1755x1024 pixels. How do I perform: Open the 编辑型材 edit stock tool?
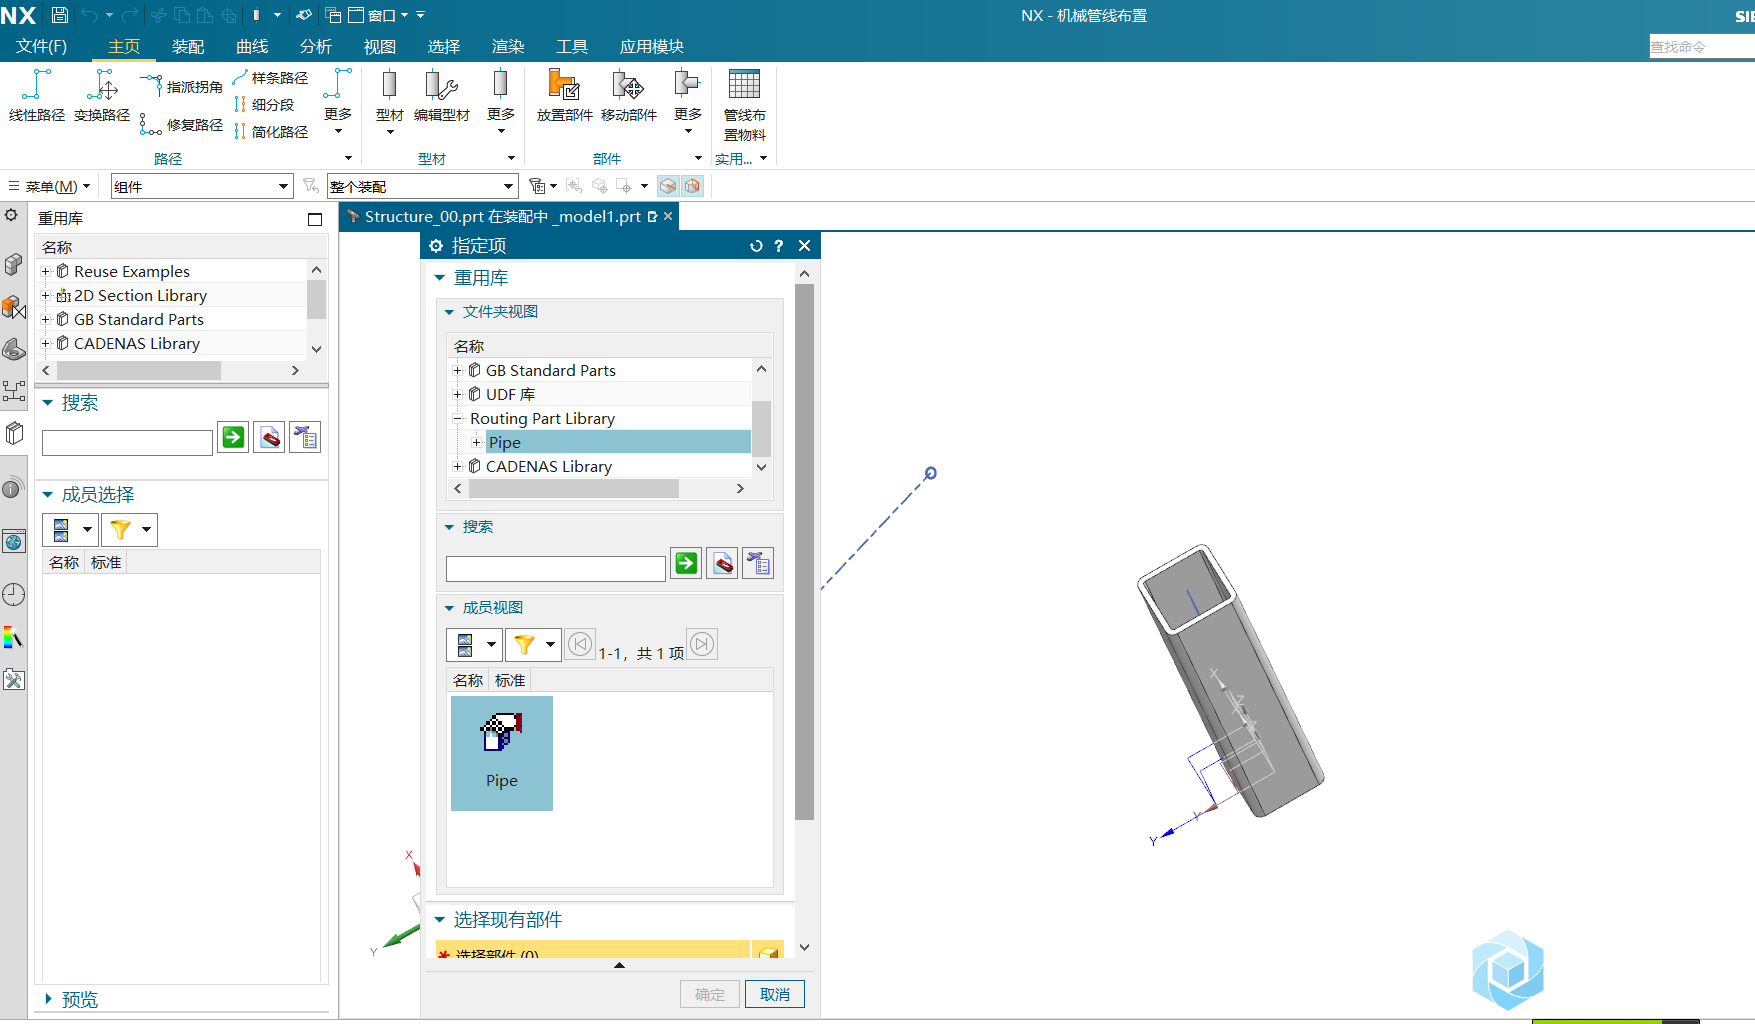(x=442, y=96)
